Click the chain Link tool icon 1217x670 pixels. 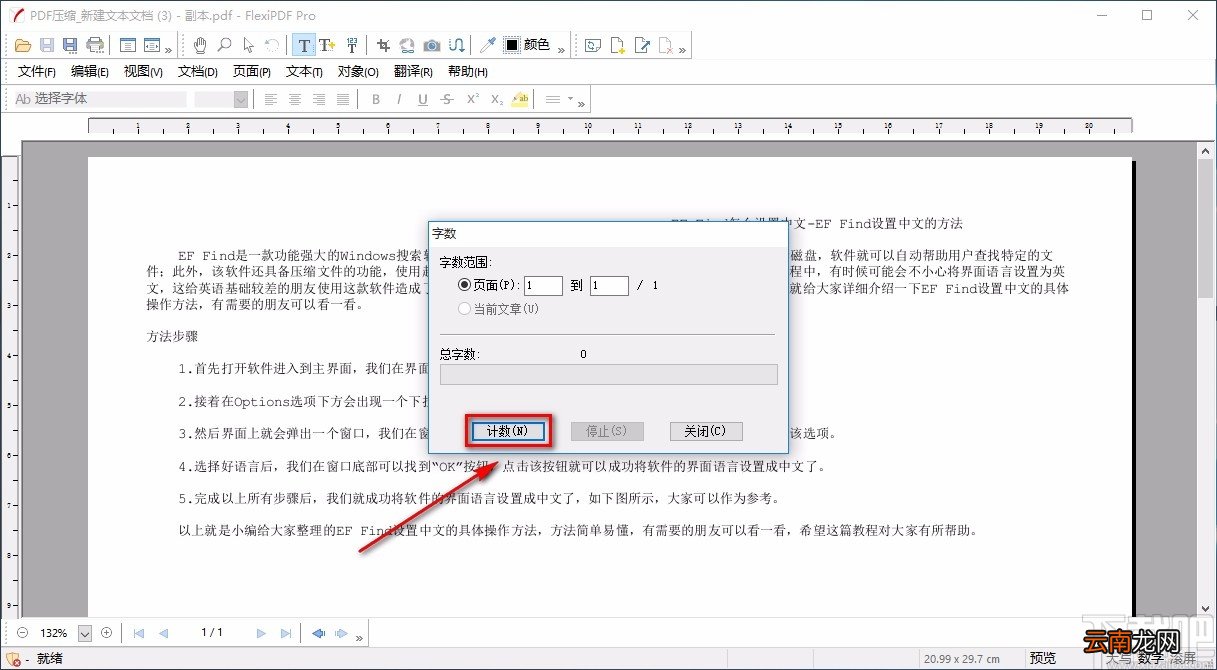click(x=407, y=45)
